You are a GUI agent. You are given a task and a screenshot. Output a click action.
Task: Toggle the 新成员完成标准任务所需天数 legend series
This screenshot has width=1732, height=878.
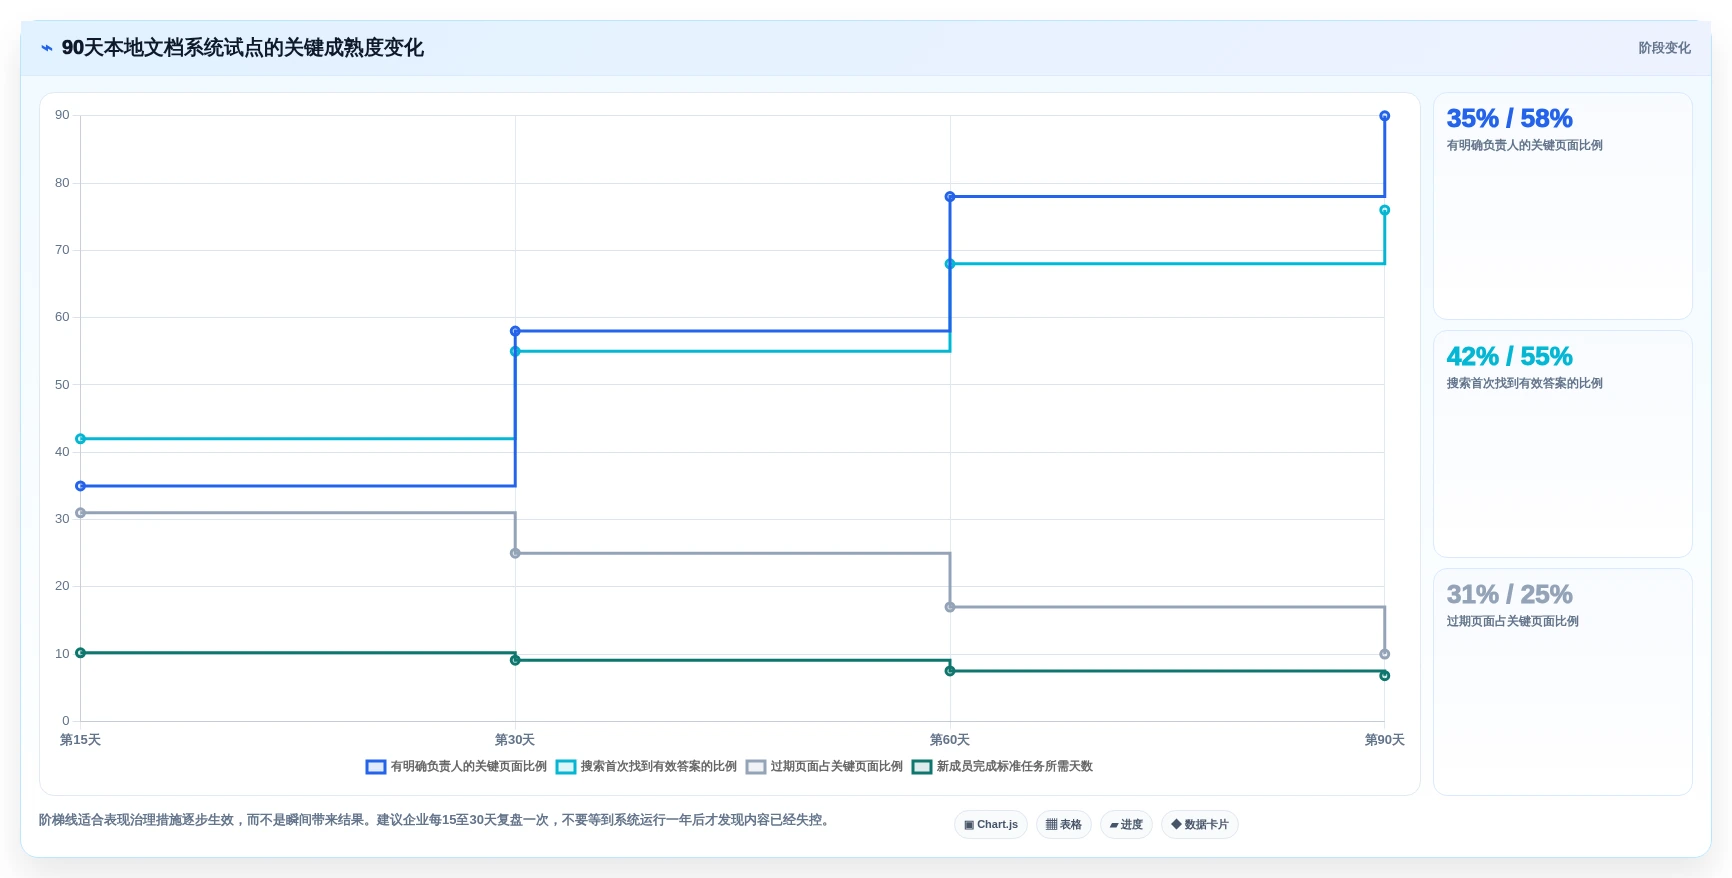click(1002, 767)
